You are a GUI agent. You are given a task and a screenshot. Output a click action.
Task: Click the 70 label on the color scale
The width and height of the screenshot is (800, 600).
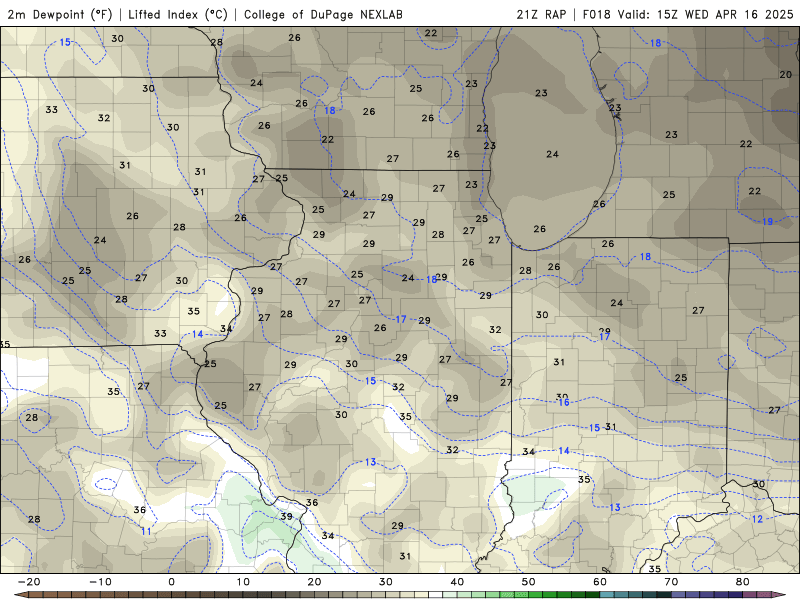coord(671,582)
